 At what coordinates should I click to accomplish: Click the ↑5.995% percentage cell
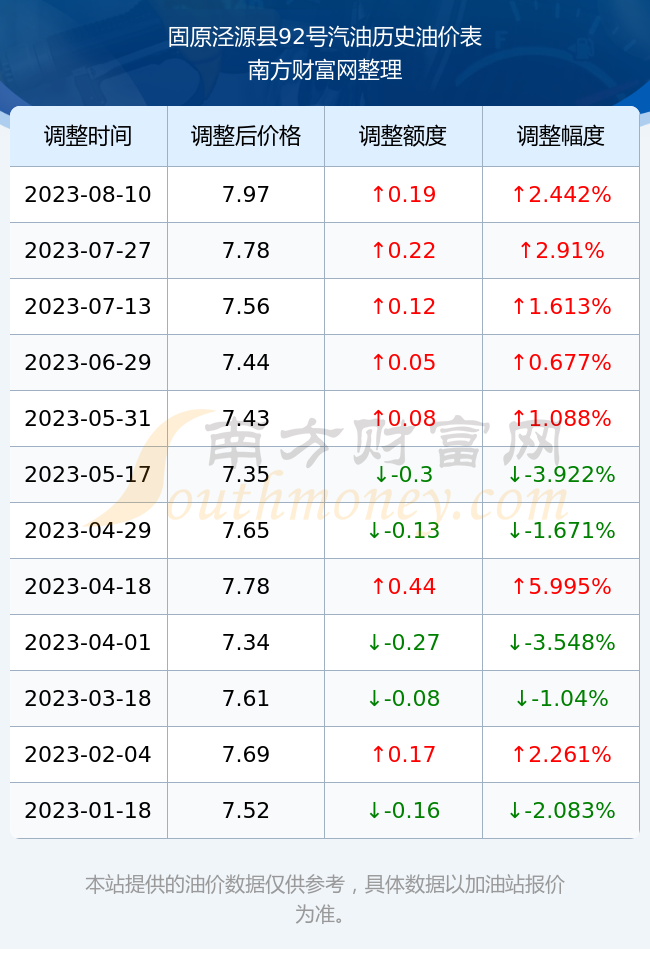(x=561, y=586)
